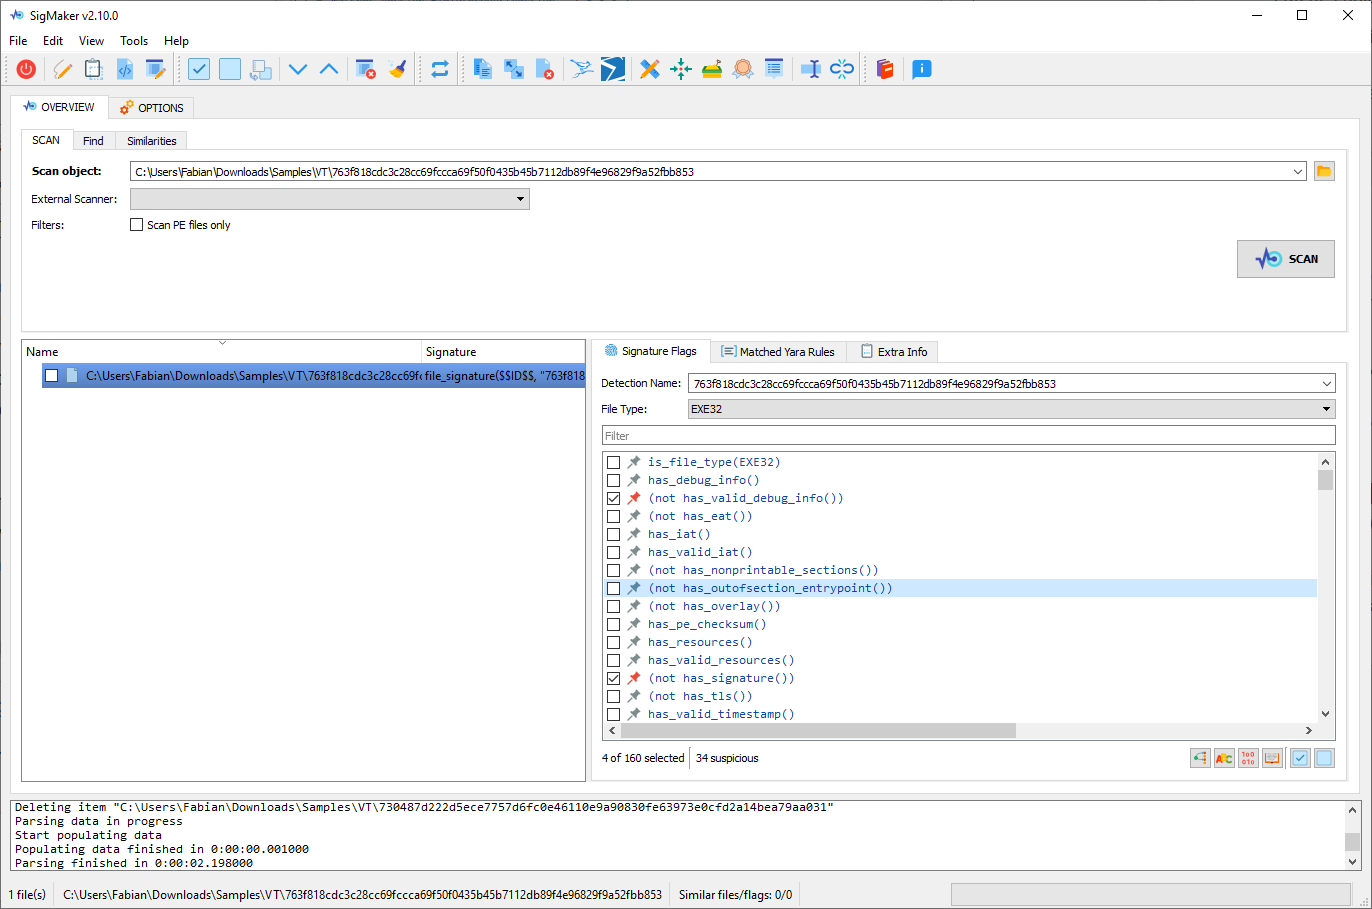Click the binary 100/010 icon below flags list
Screen dimensions: 1372x909
[x=1248, y=758]
